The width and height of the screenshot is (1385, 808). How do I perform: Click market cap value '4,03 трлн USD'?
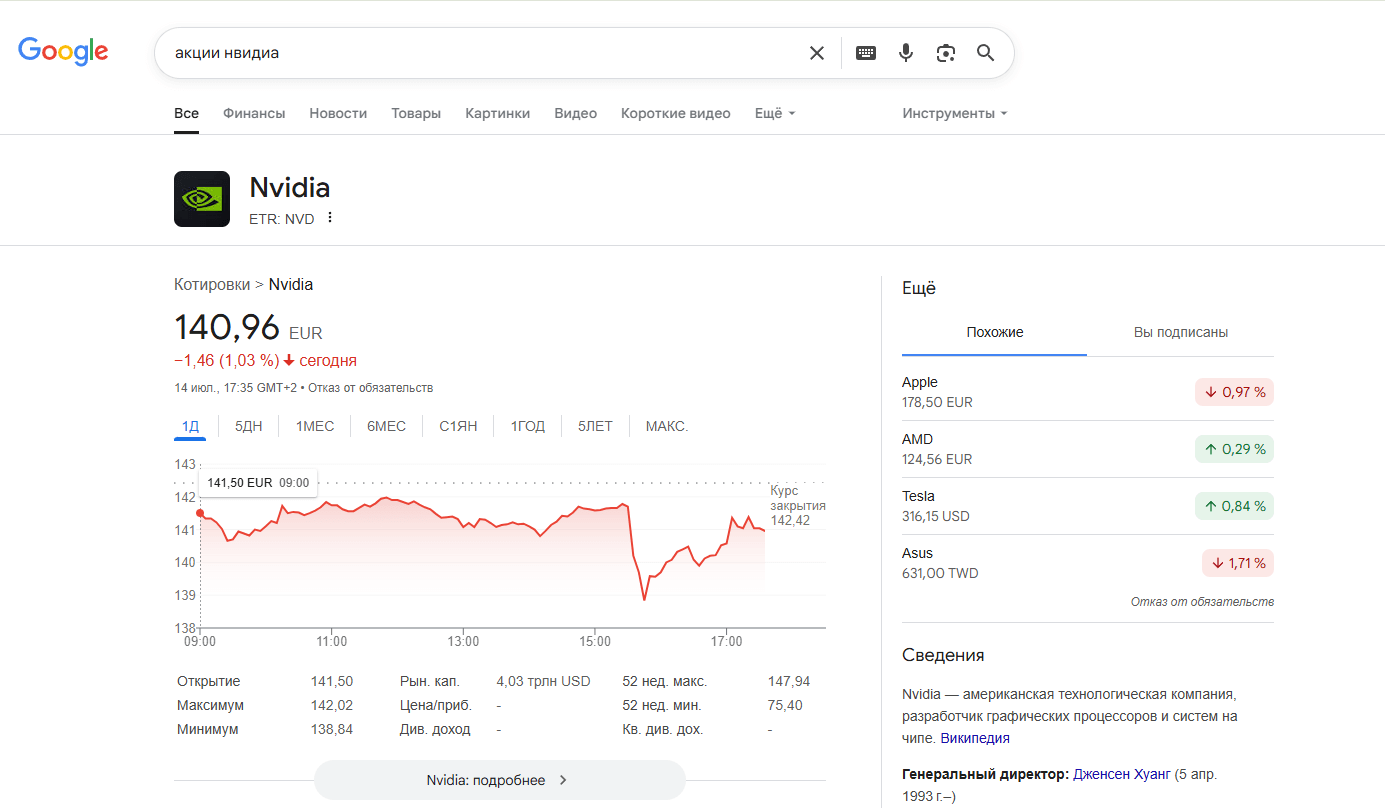tap(544, 682)
